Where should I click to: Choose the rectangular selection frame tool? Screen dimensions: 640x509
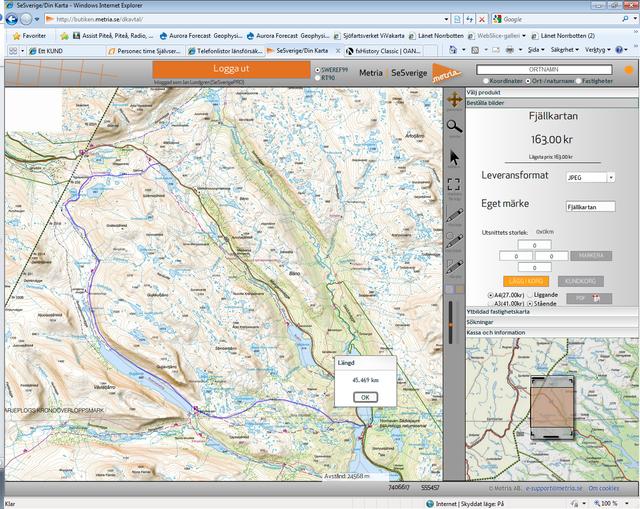coord(454,185)
